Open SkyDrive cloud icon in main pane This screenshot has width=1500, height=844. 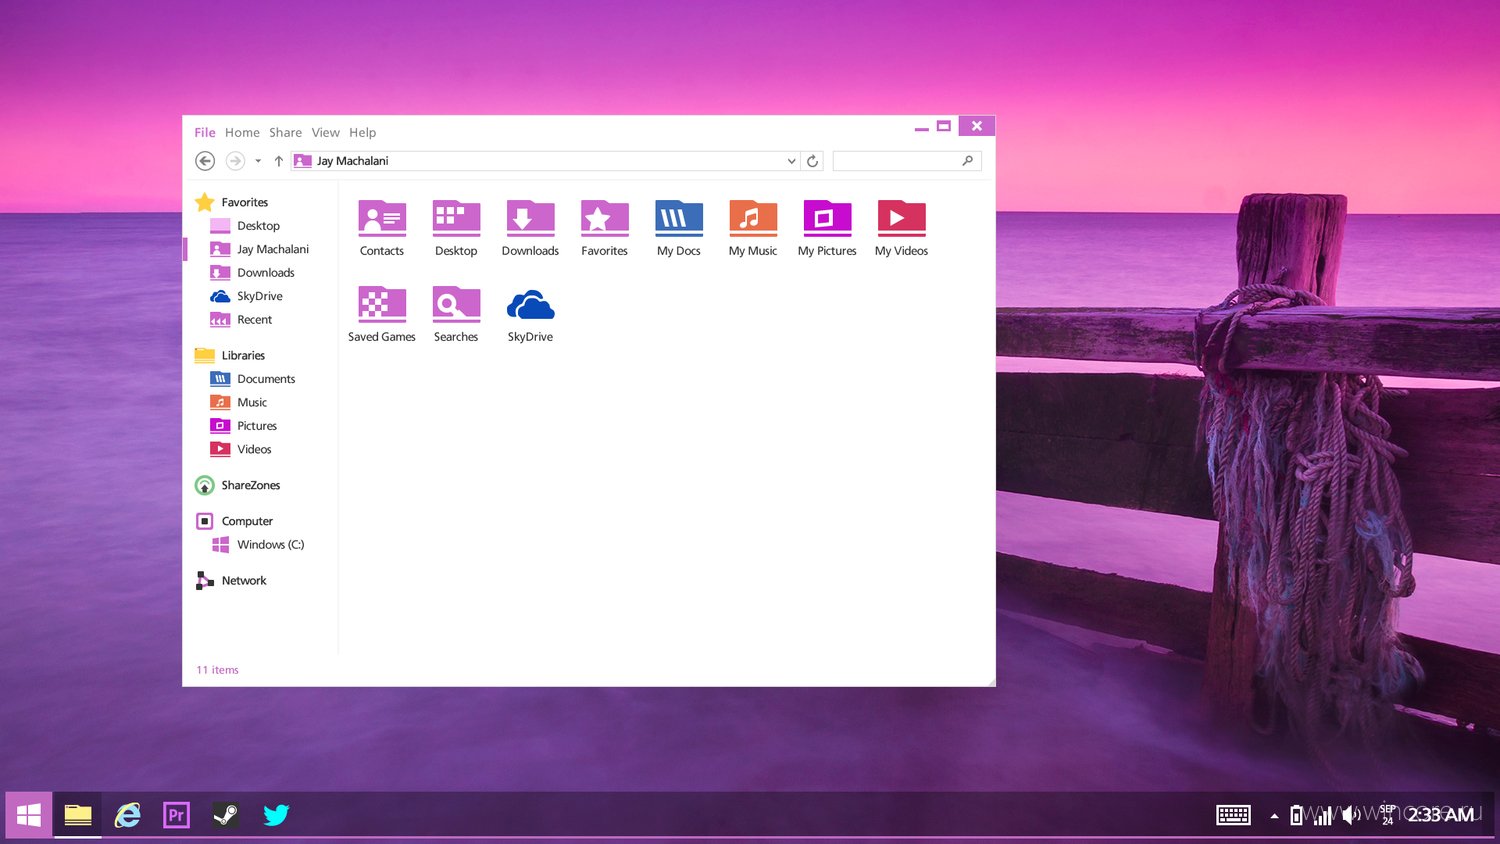tap(530, 304)
